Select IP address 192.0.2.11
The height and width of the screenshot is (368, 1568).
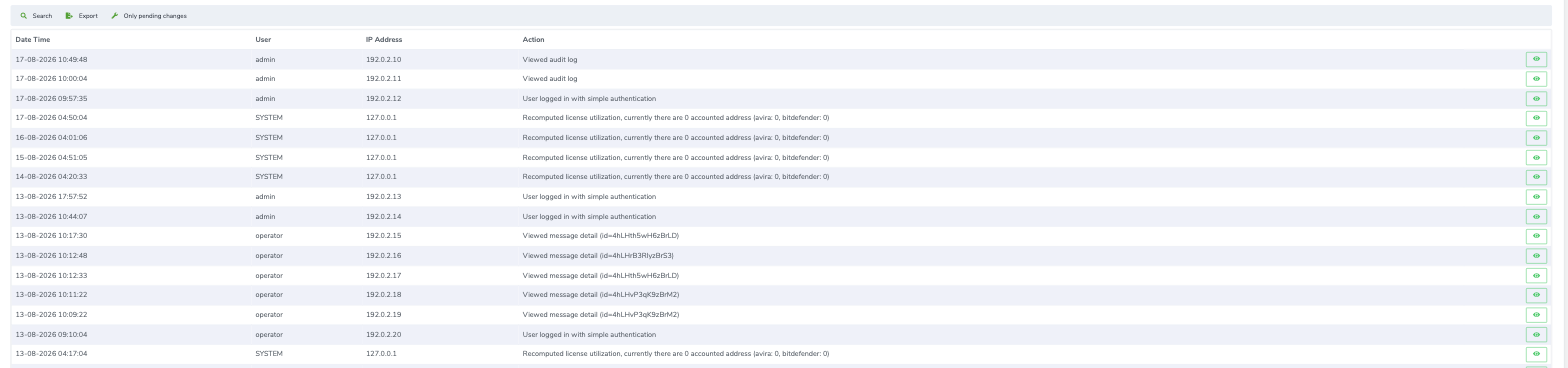[383, 79]
